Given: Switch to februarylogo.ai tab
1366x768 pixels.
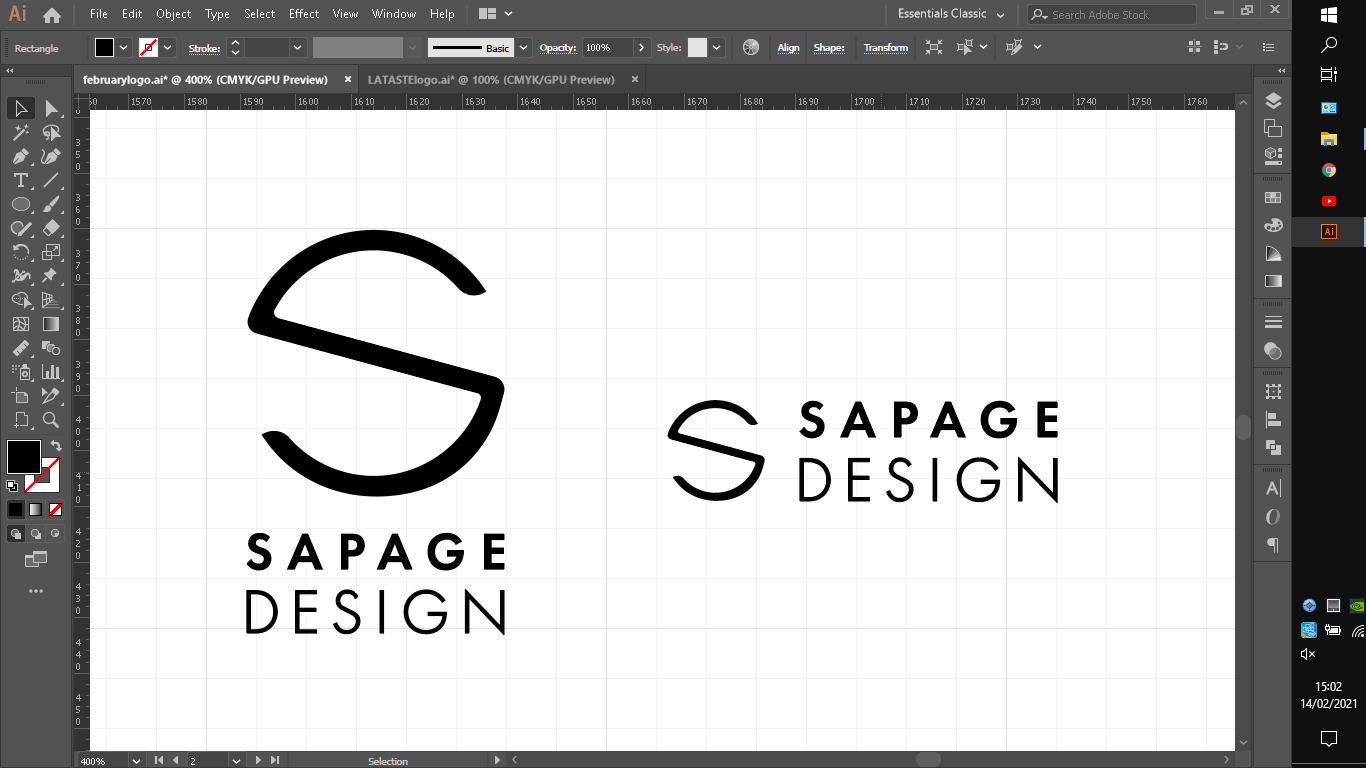Looking at the screenshot, I should (x=205, y=79).
